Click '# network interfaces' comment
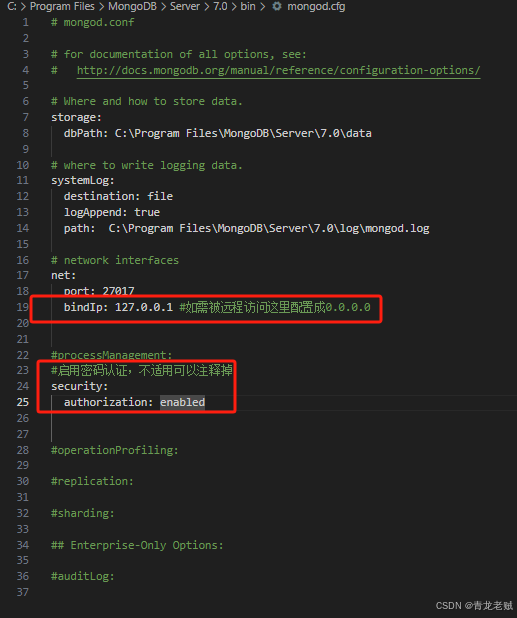Image resolution: width=517 pixels, height=618 pixels. 115,260
